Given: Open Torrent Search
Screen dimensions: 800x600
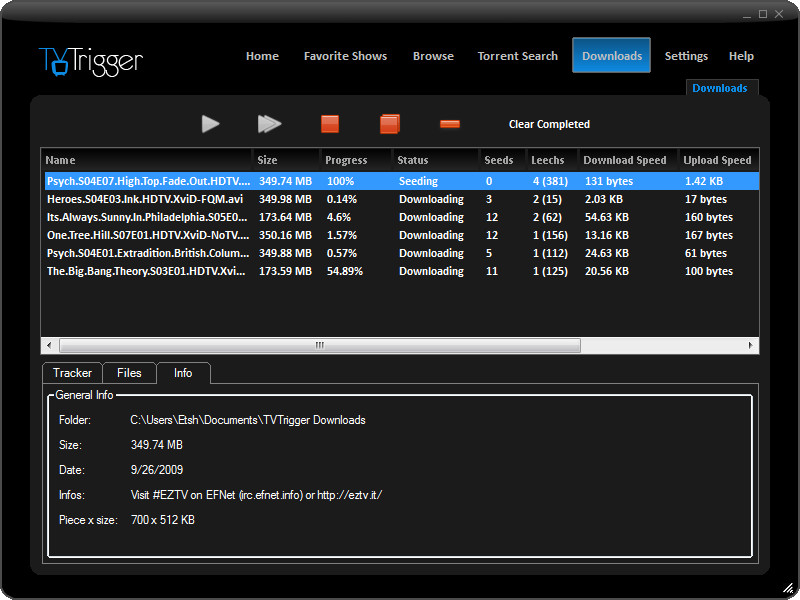Looking at the screenshot, I should pyautogui.click(x=517, y=56).
